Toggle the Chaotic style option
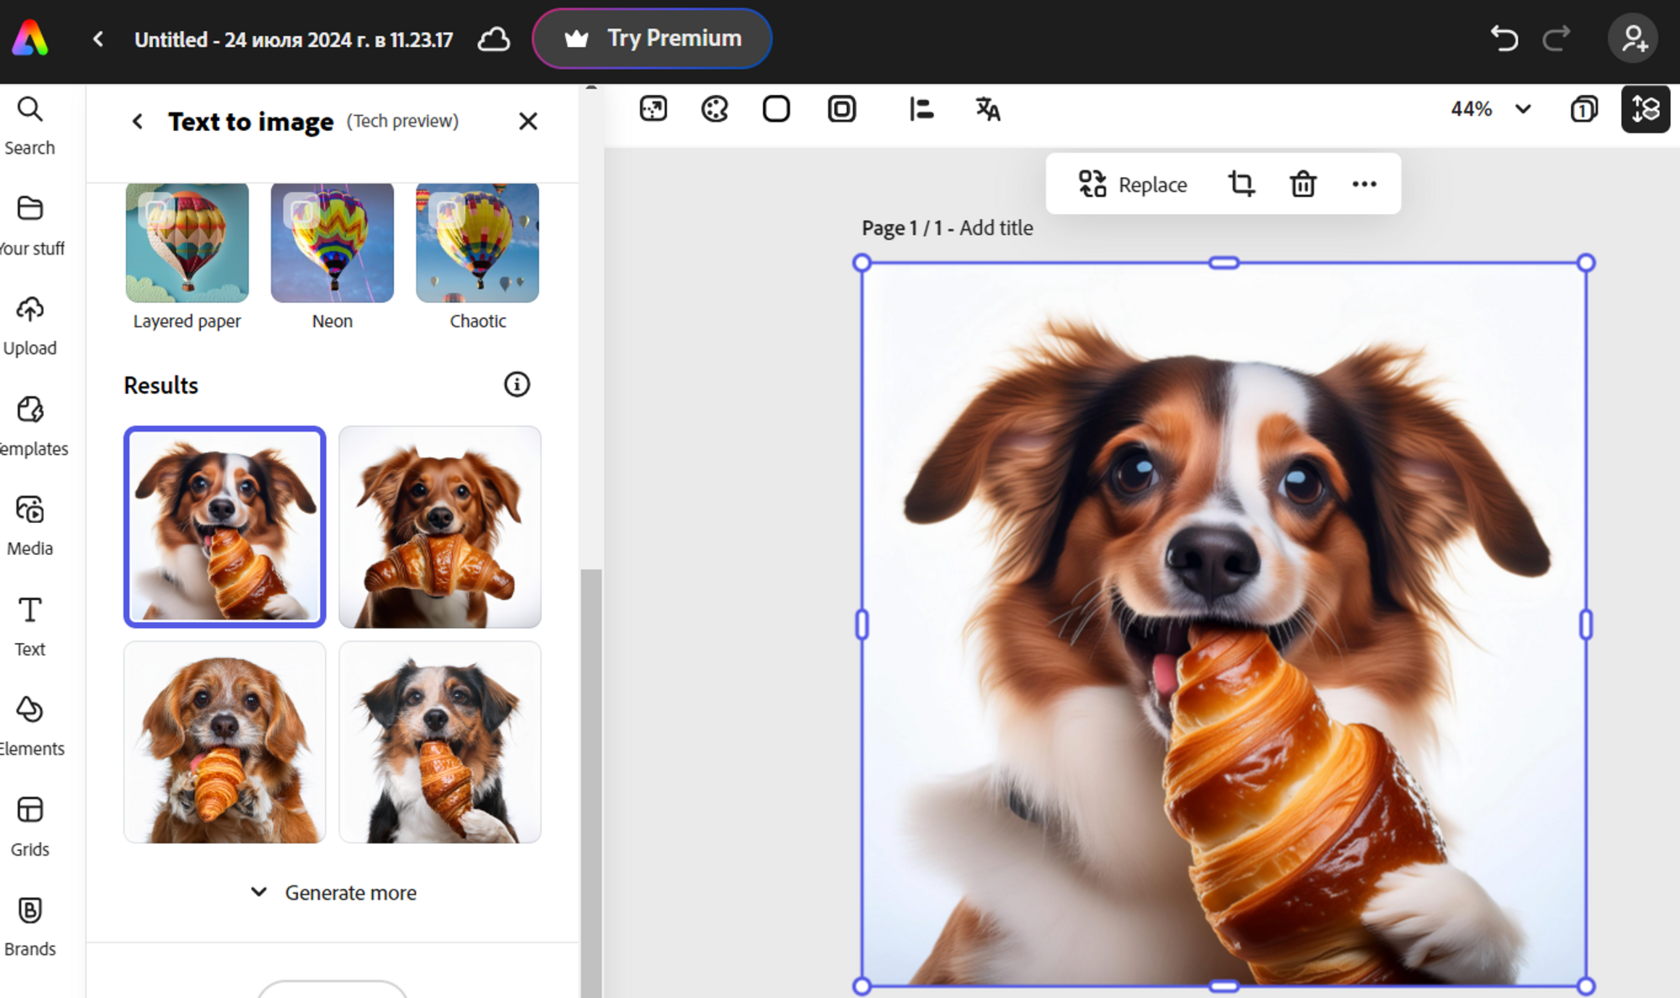This screenshot has height=998, width=1680. tap(477, 243)
